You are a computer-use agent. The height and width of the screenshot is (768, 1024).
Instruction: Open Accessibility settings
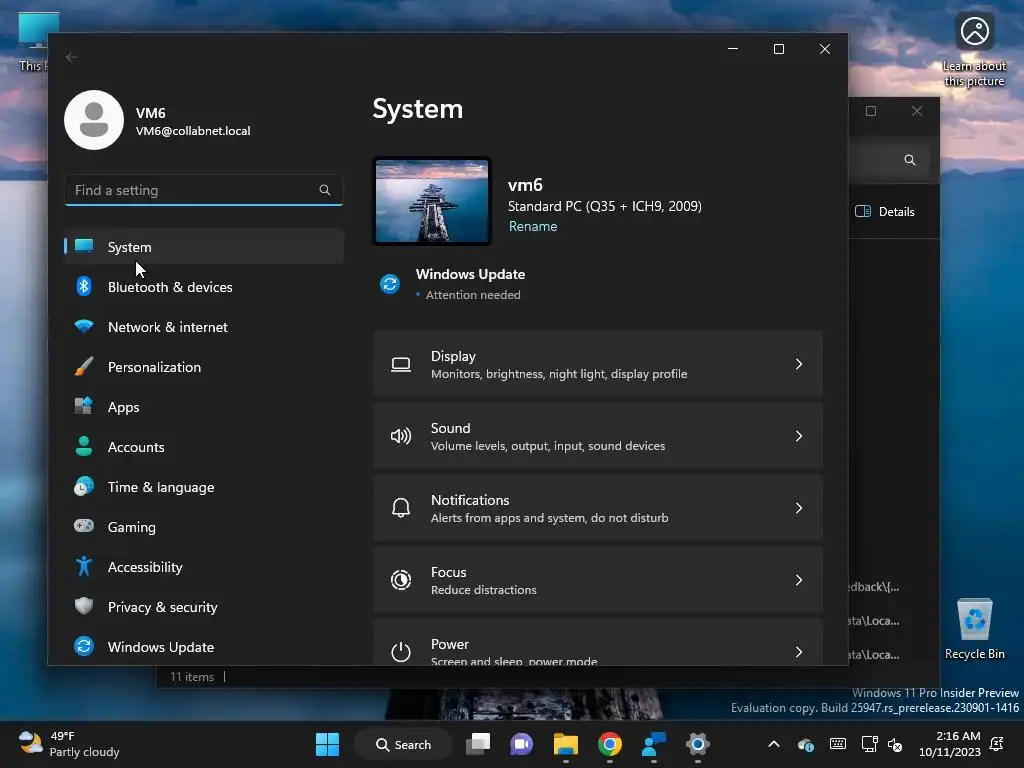[x=204, y=567]
